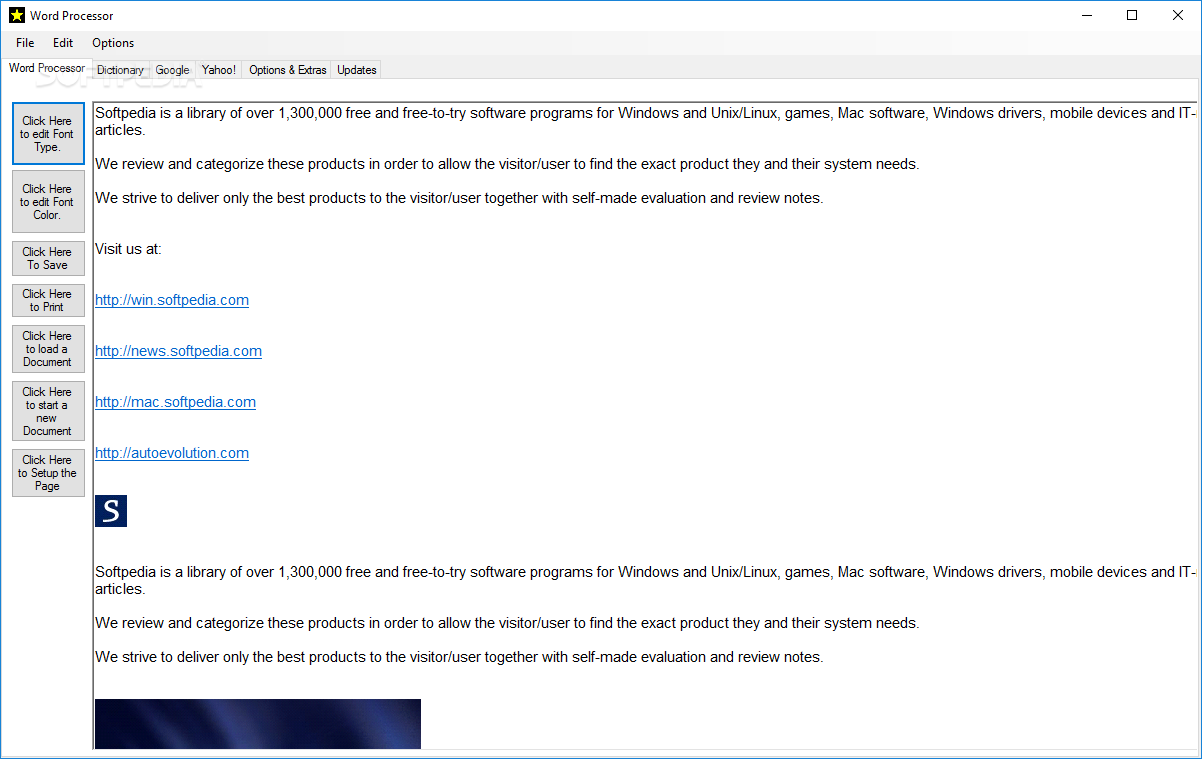Click second 'Softpedia is a library' paragraph below logo

coord(645,580)
